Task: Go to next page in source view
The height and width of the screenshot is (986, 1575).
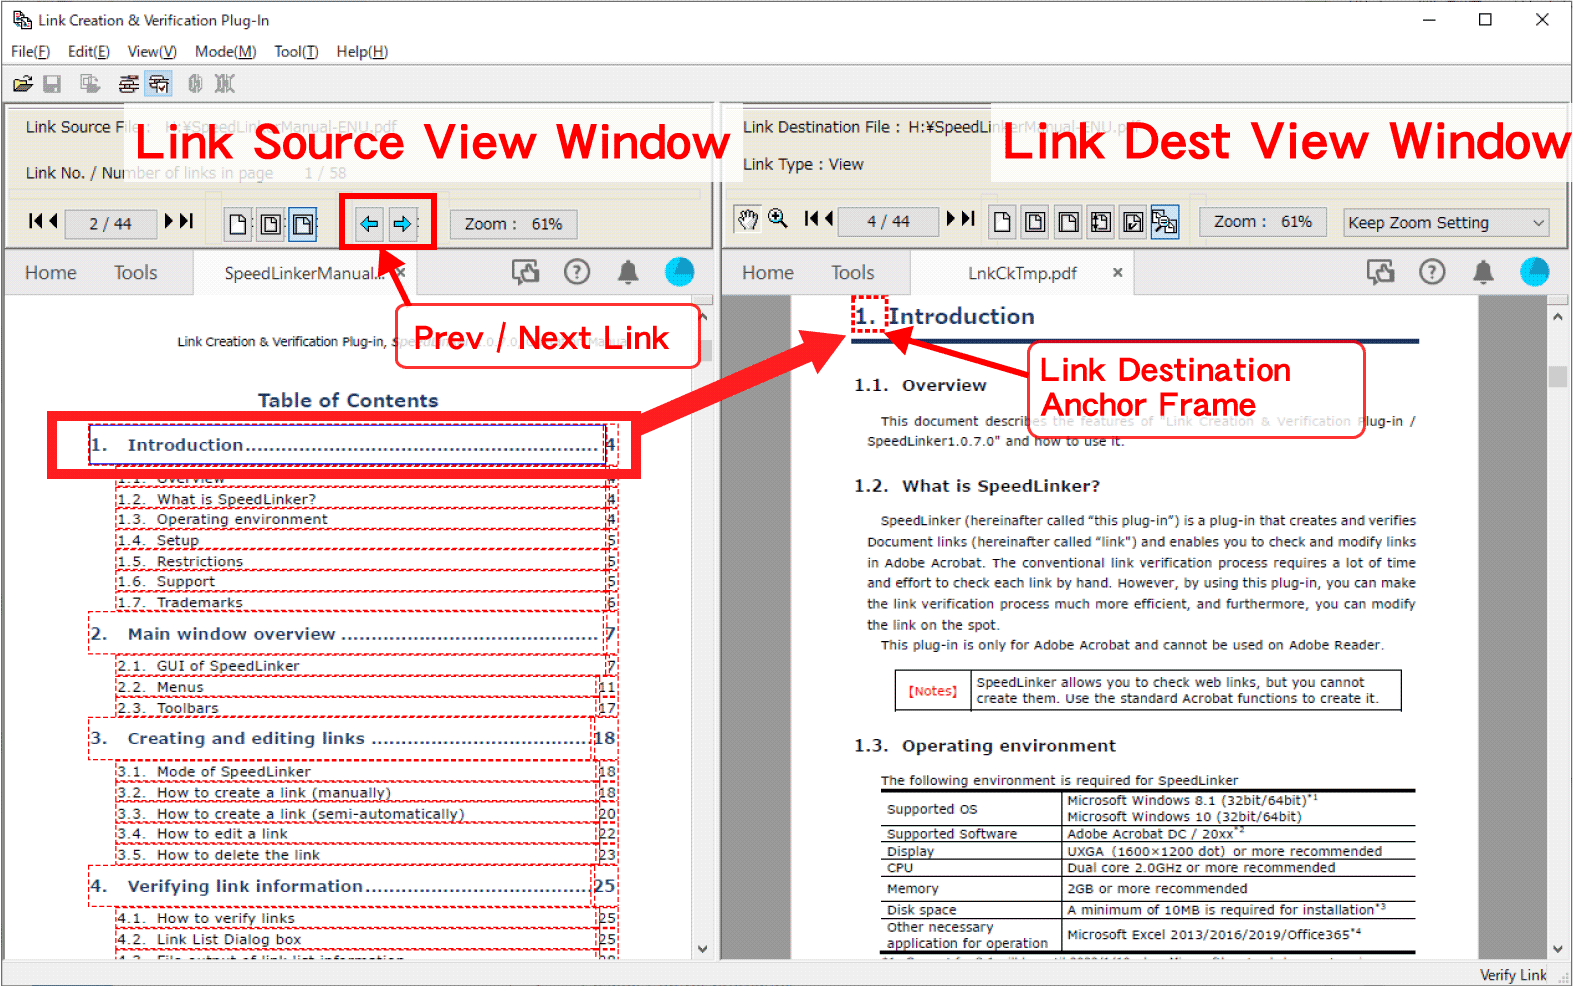Action: click(x=170, y=221)
